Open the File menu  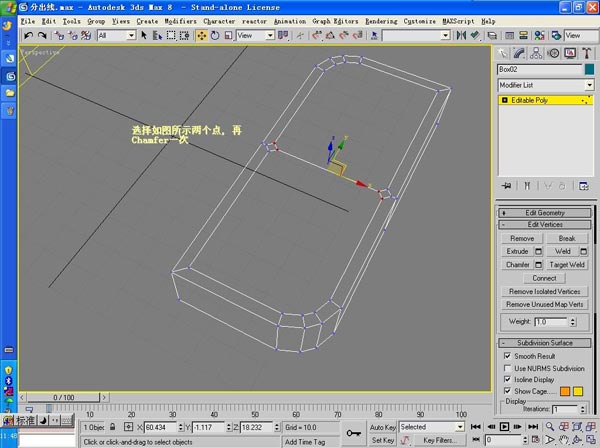(x=28, y=21)
